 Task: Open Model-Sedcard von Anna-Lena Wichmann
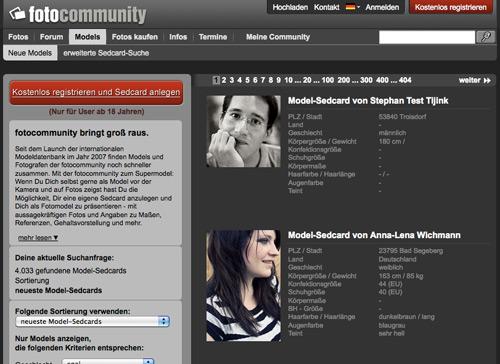[374, 235]
